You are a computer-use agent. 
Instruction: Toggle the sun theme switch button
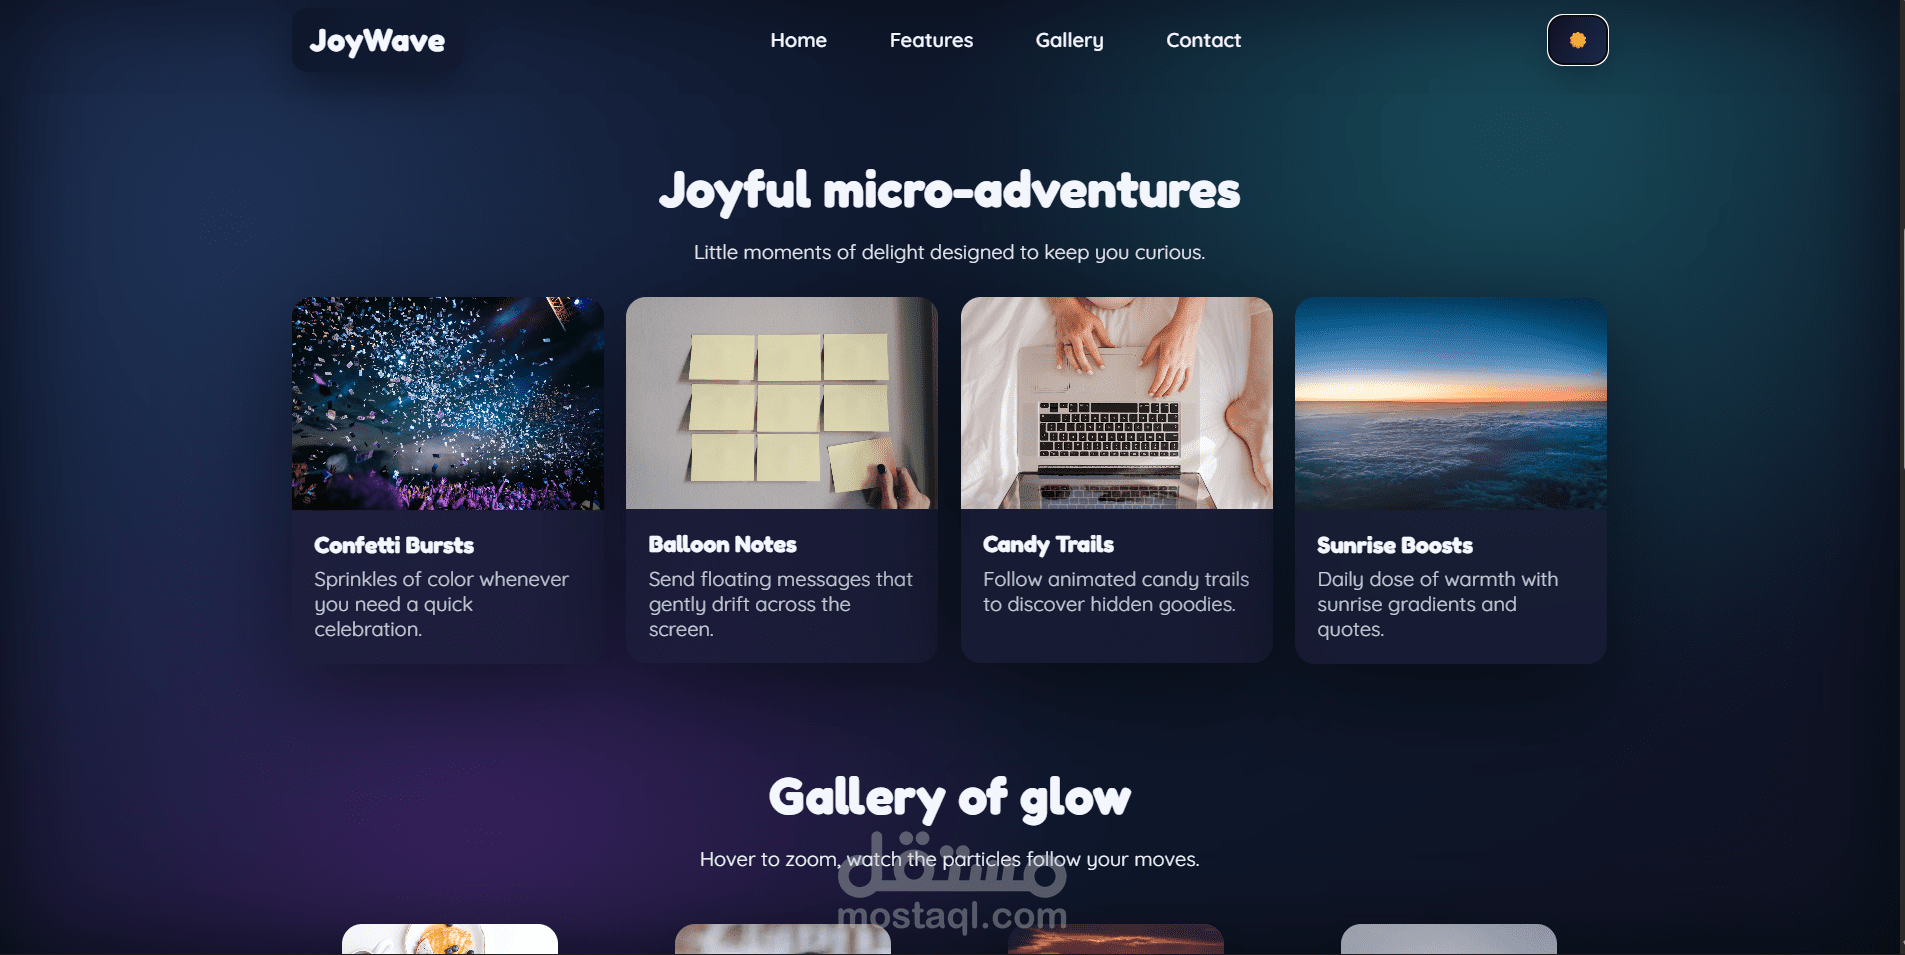pyautogui.click(x=1577, y=40)
